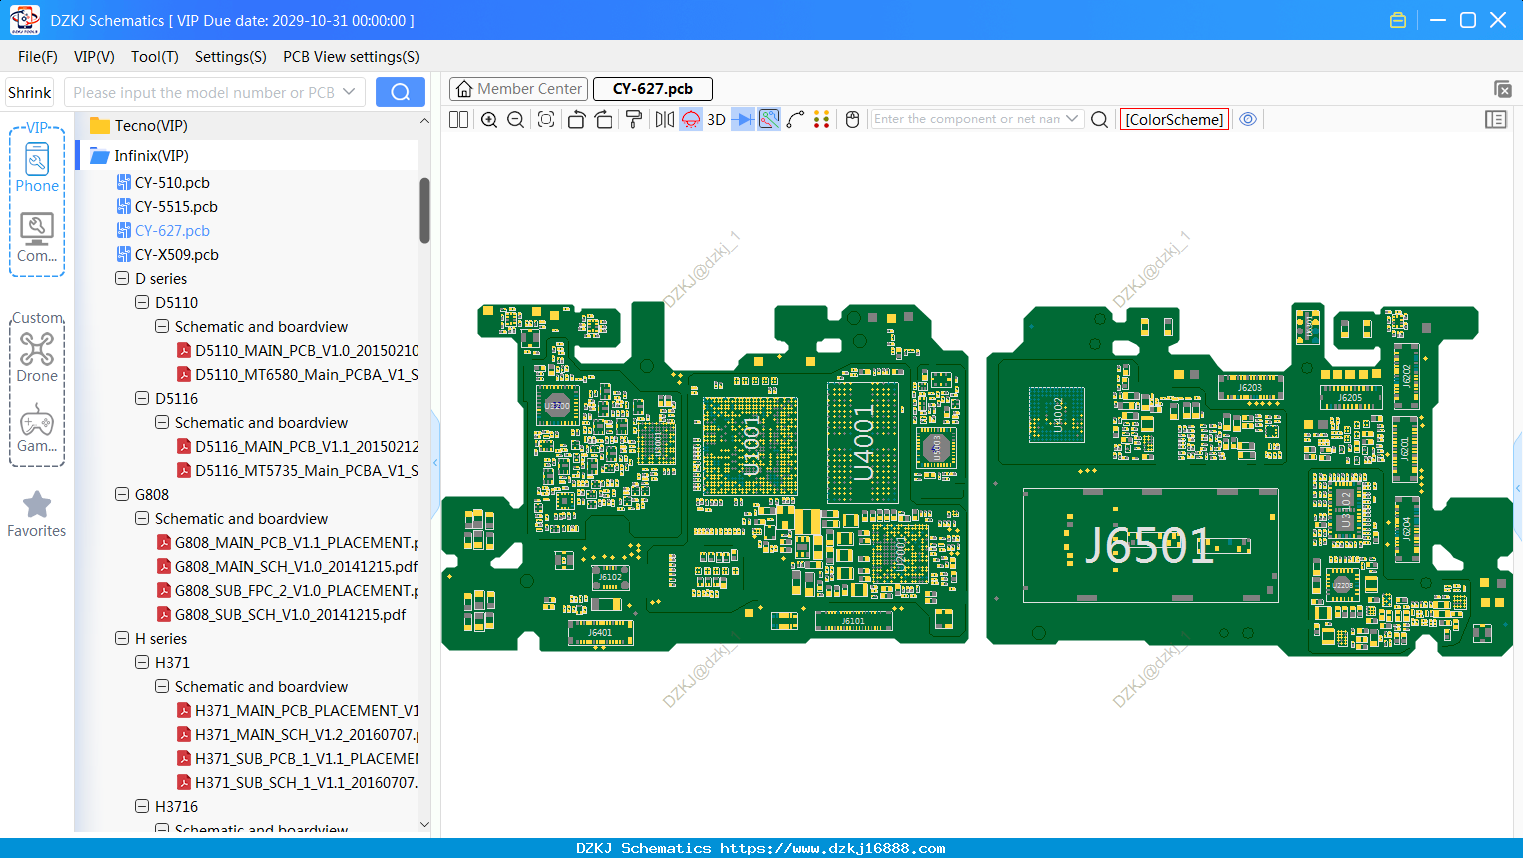Viewport: 1523px width, 858px height.
Task: Click the panel collapse handle left of board
Action: tap(436, 463)
